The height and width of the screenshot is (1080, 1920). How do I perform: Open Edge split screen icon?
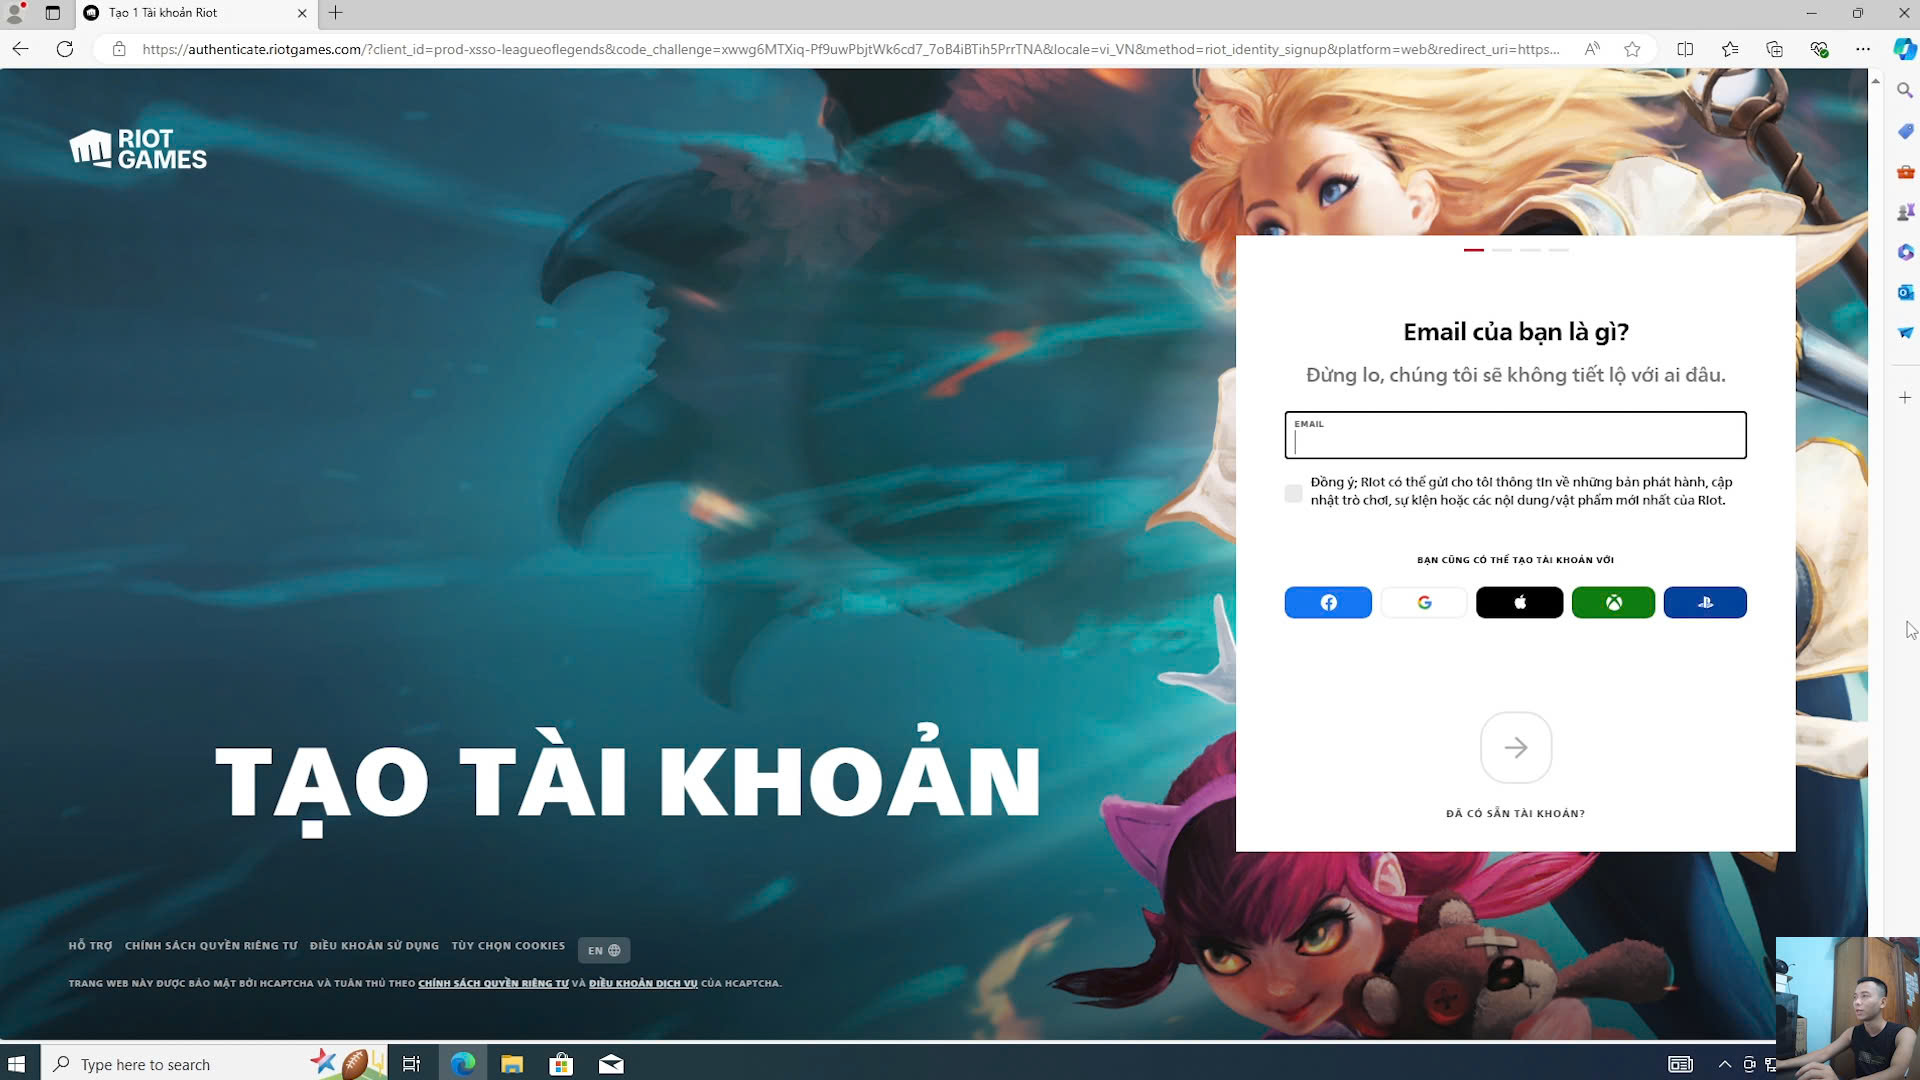(1685, 49)
